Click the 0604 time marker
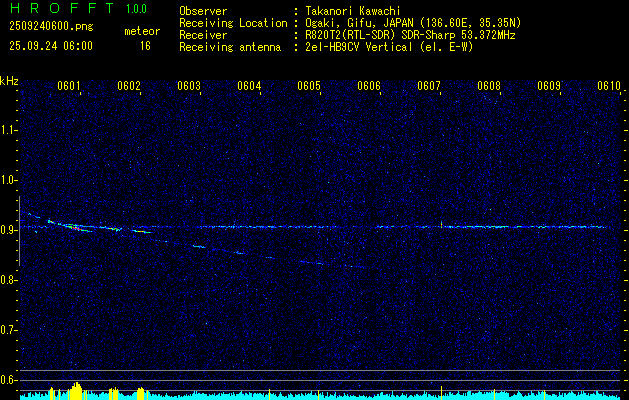This screenshot has width=629, height=400. [x=249, y=86]
